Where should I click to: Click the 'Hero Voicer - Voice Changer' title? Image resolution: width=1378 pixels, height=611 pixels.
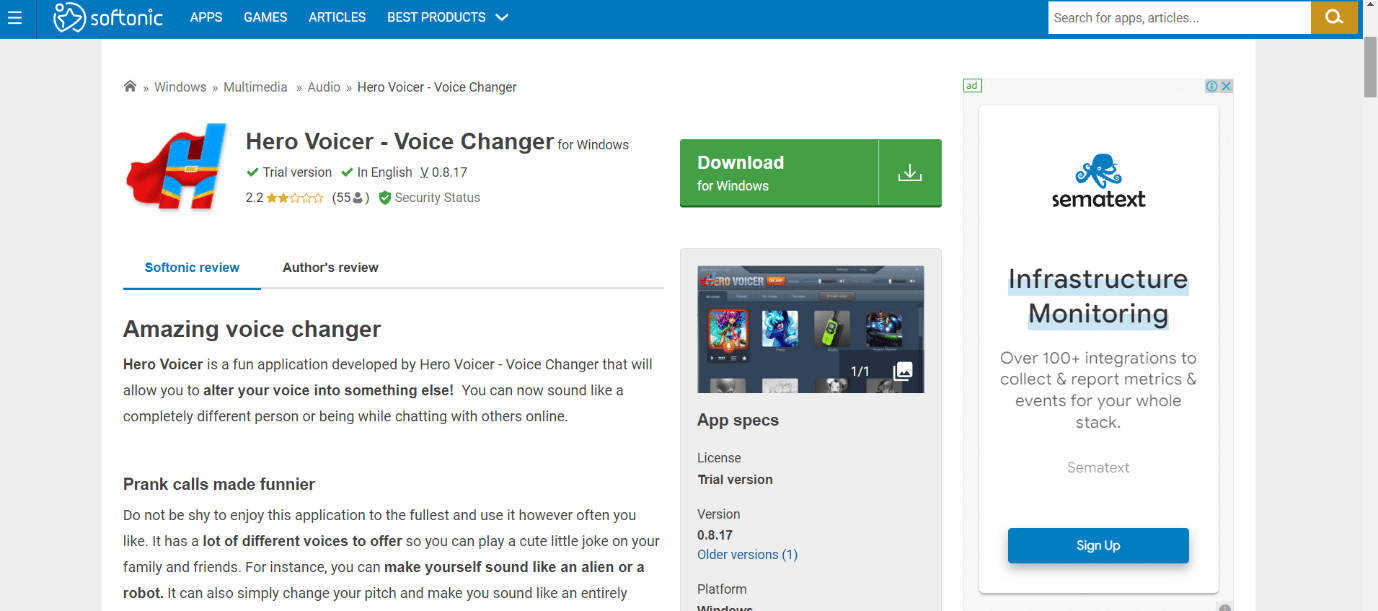pos(400,141)
